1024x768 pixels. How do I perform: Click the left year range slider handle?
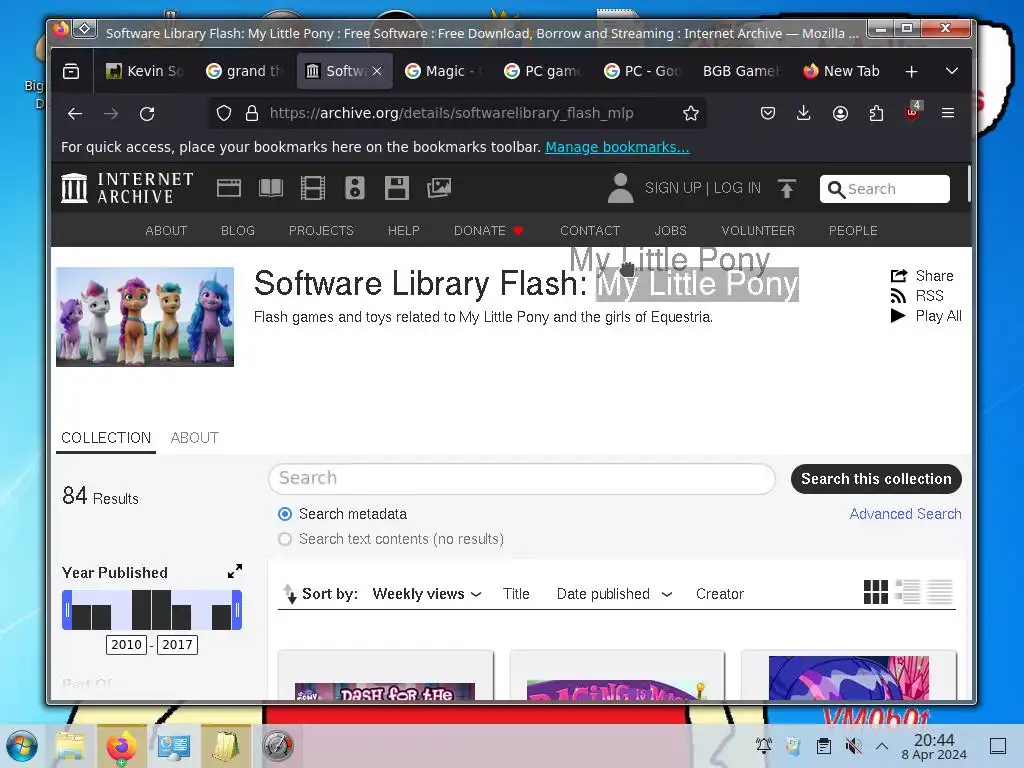point(67,610)
